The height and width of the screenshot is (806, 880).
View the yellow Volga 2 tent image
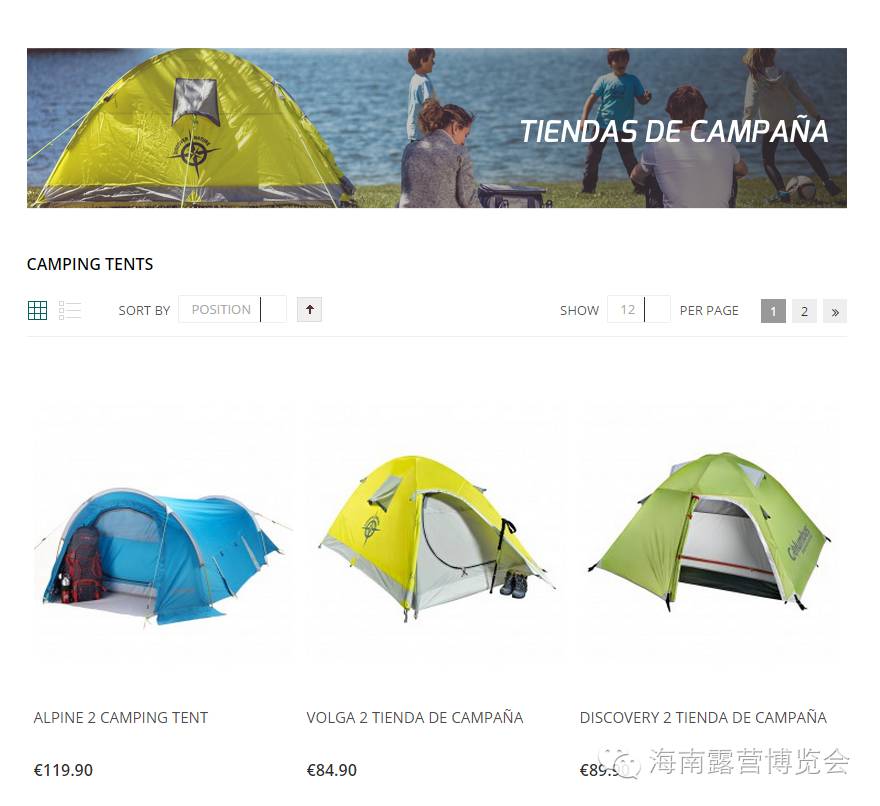[x=437, y=538]
